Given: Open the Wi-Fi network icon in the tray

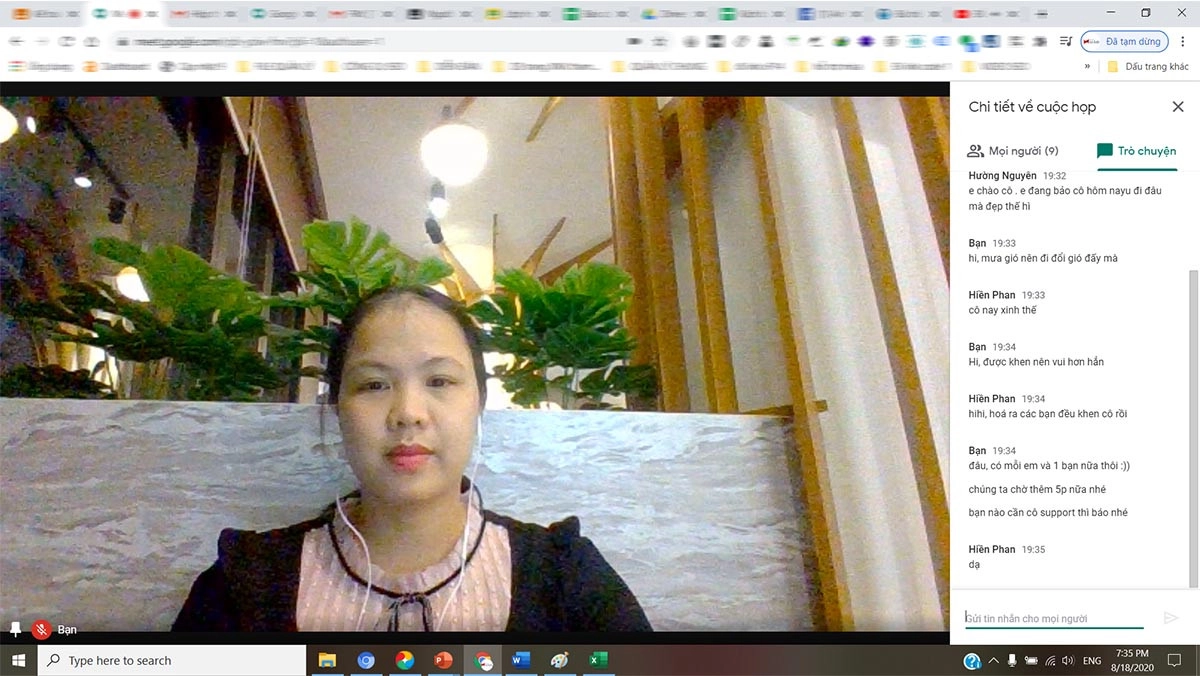Looking at the screenshot, I should tap(1049, 660).
